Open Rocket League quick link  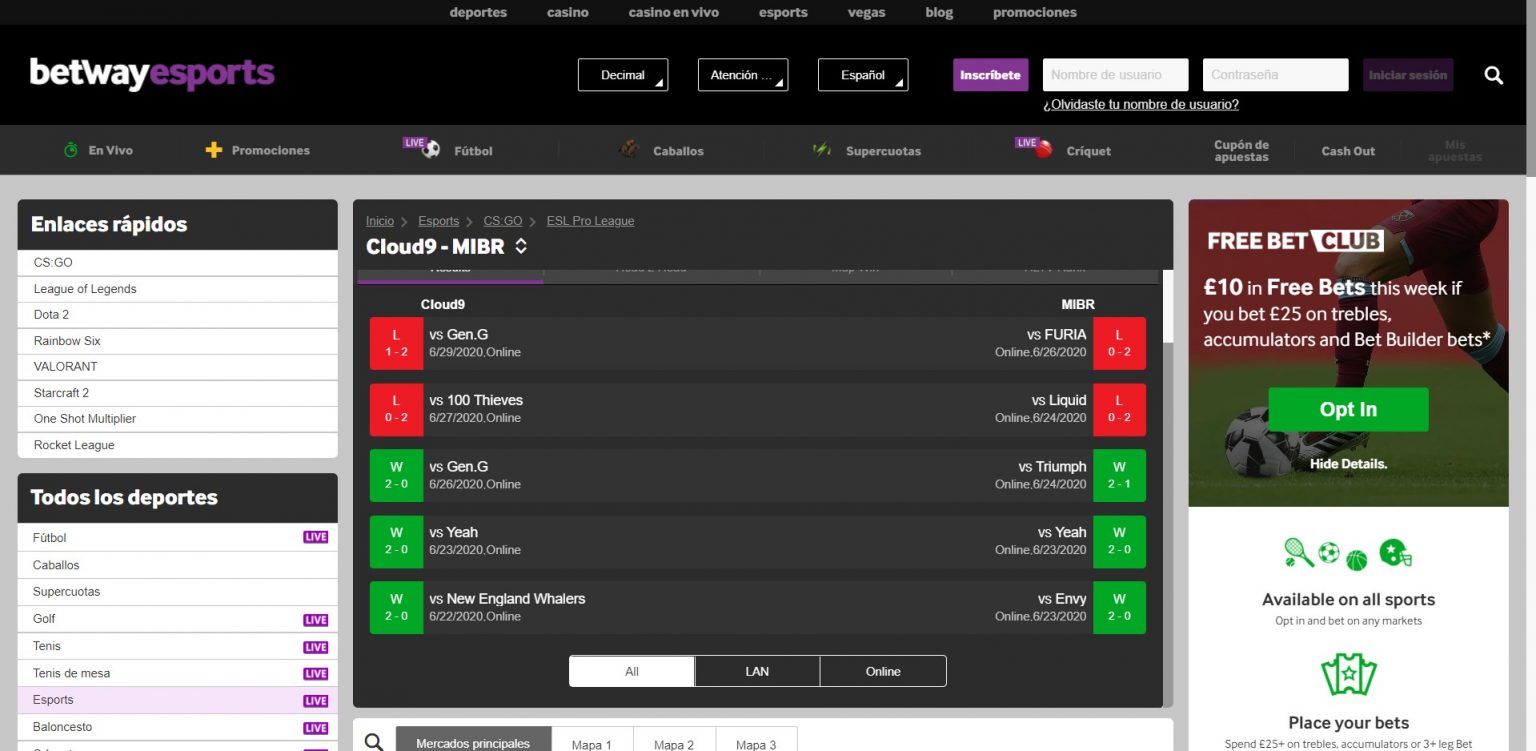(x=178, y=445)
